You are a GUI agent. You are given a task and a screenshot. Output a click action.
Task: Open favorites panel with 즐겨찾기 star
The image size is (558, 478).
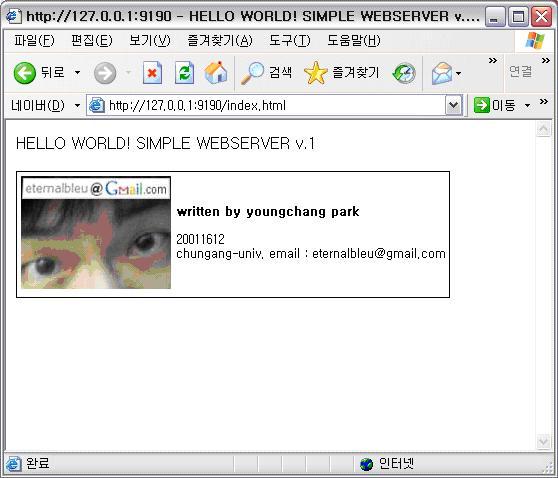point(341,73)
